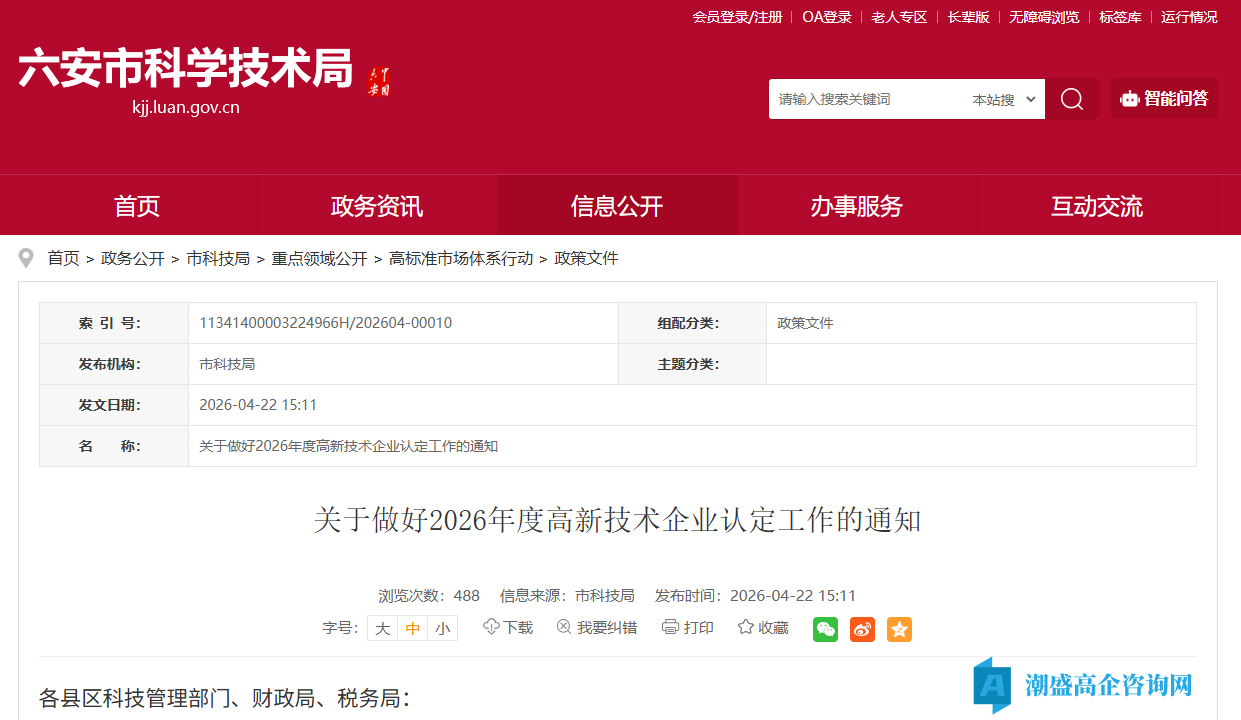Click the large article headline
The width and height of the screenshot is (1241, 720).
point(617,520)
